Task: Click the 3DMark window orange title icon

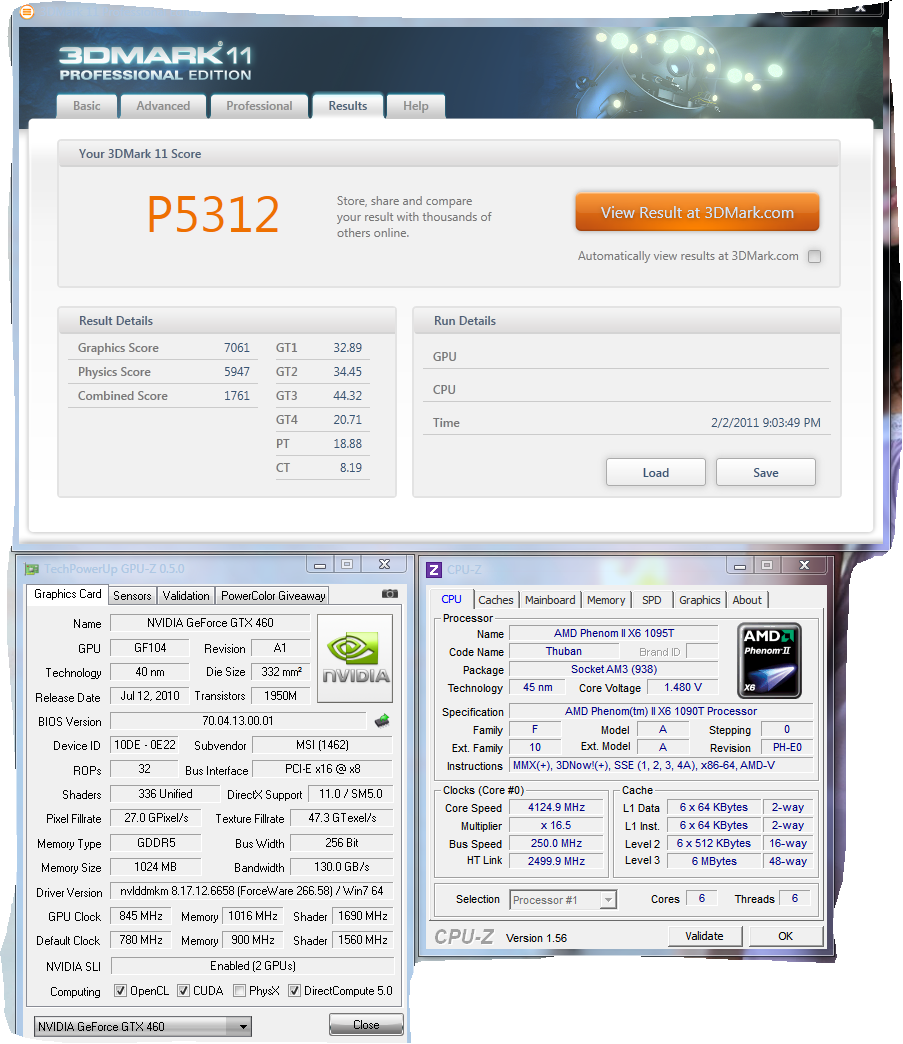Action: [27, 11]
